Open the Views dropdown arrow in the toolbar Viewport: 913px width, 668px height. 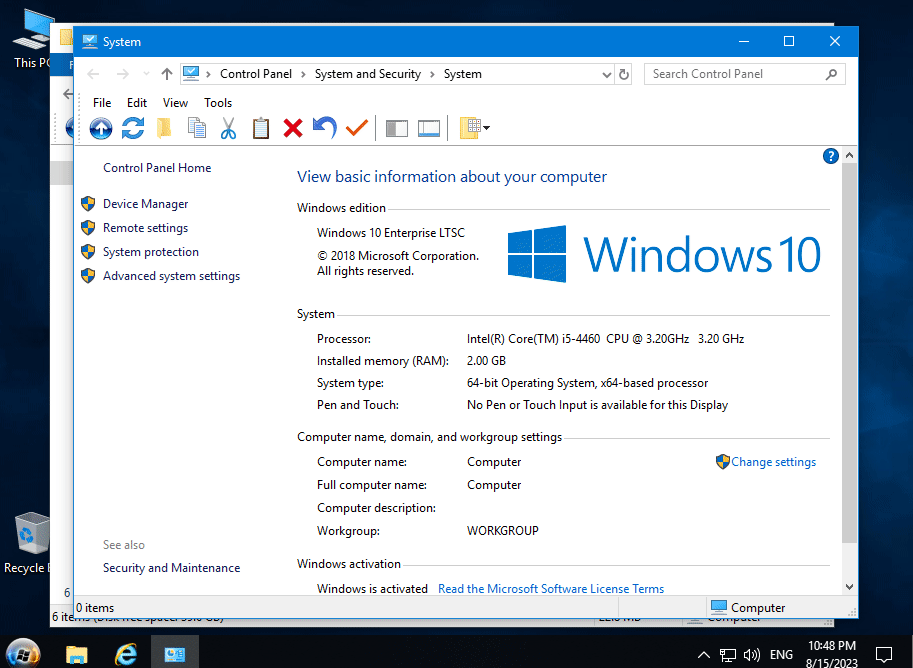[x=486, y=128]
